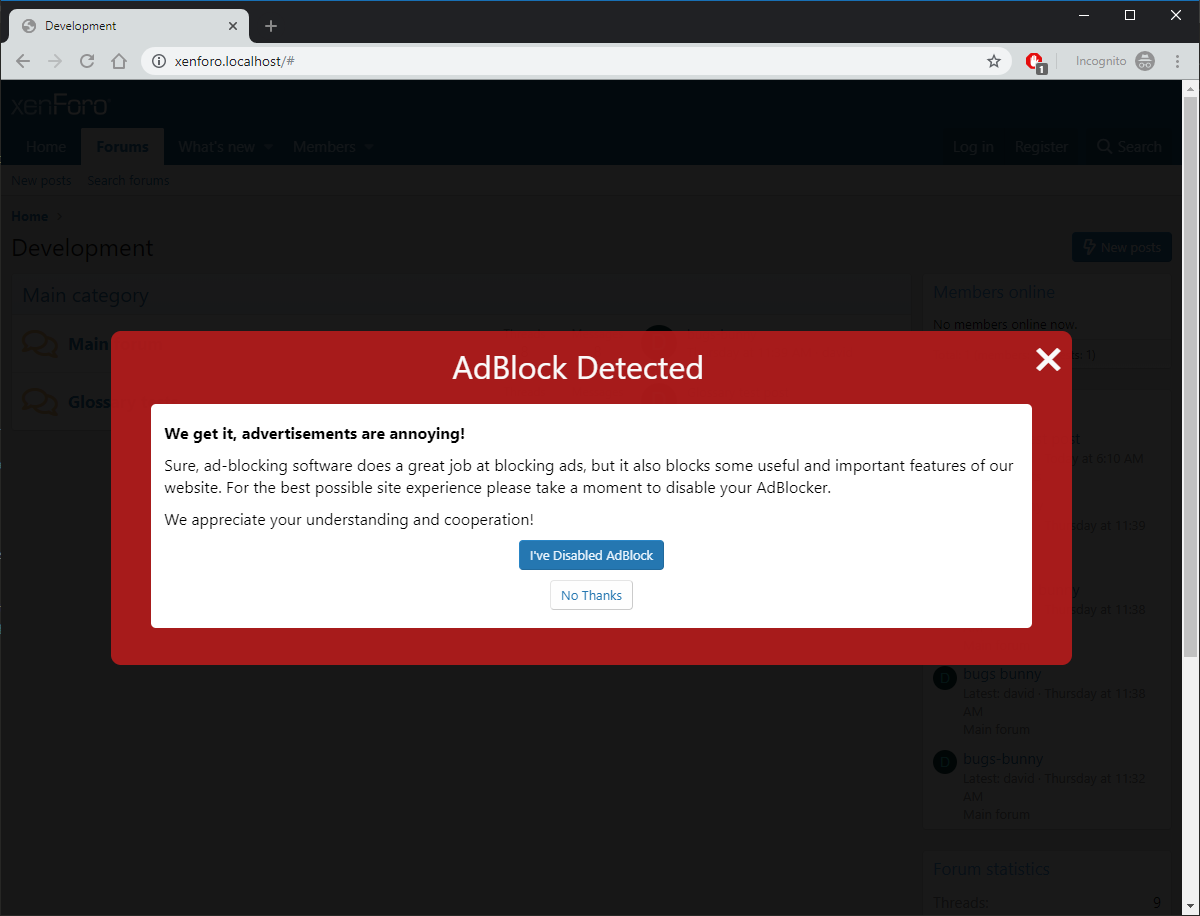Close the AdBlock Detected popup with X
This screenshot has height=916, width=1200.
point(1047,360)
